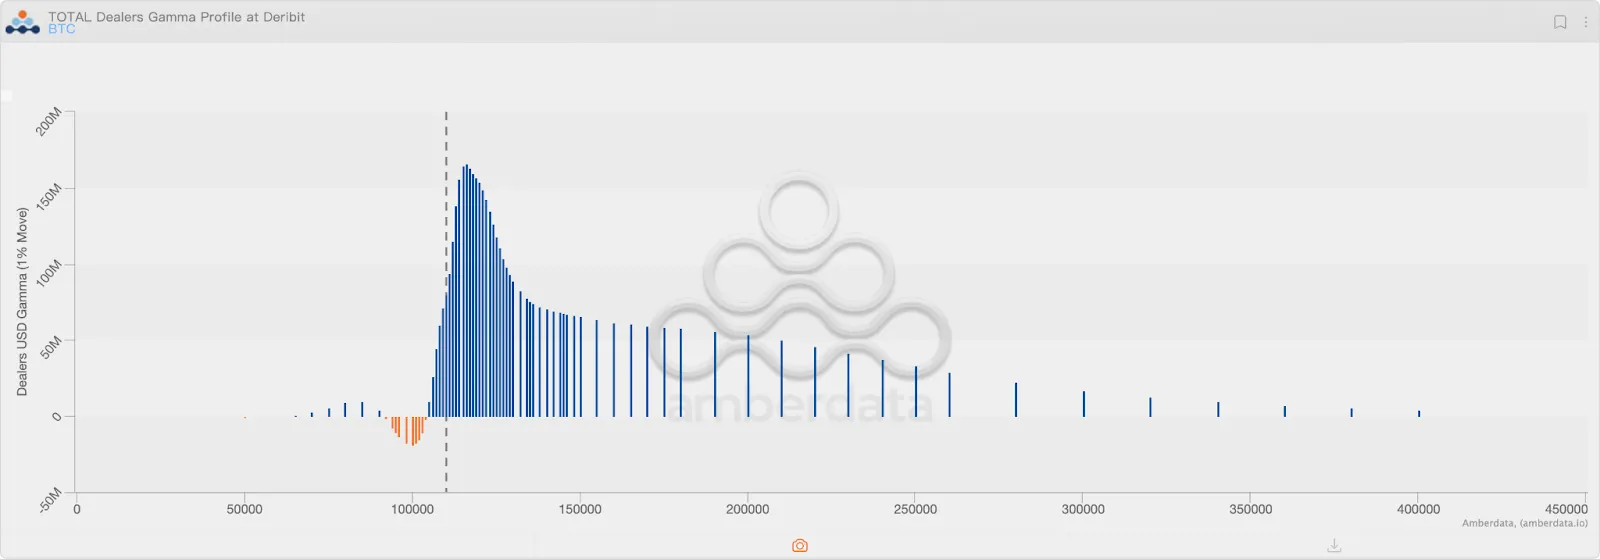This screenshot has height=559, width=1600.
Task: Click the x-axis label 100000
Action: 412,509
